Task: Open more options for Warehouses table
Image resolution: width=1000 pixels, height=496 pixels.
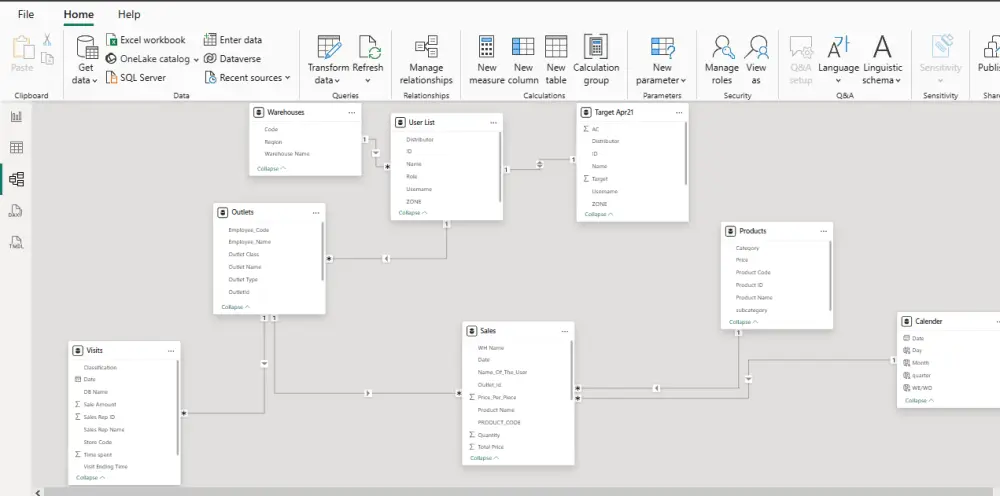Action: (351, 112)
